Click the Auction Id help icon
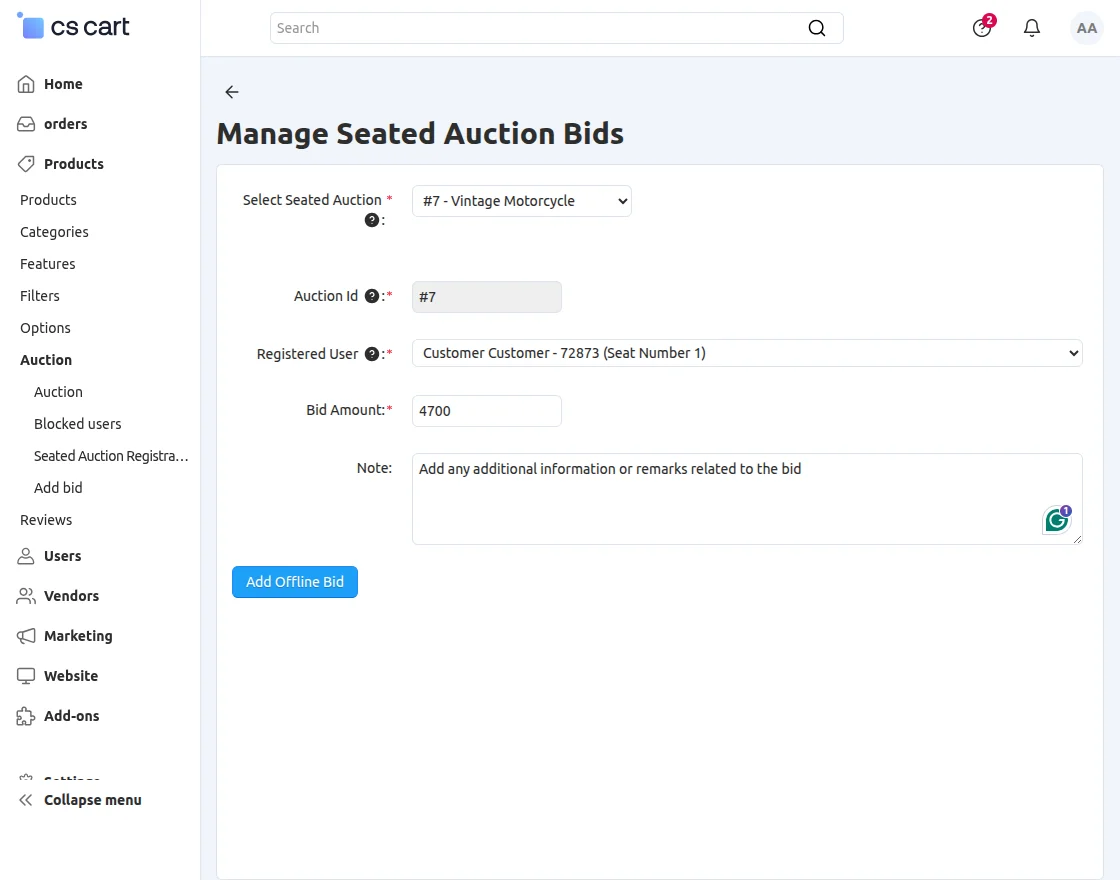The image size is (1120, 880). point(371,296)
